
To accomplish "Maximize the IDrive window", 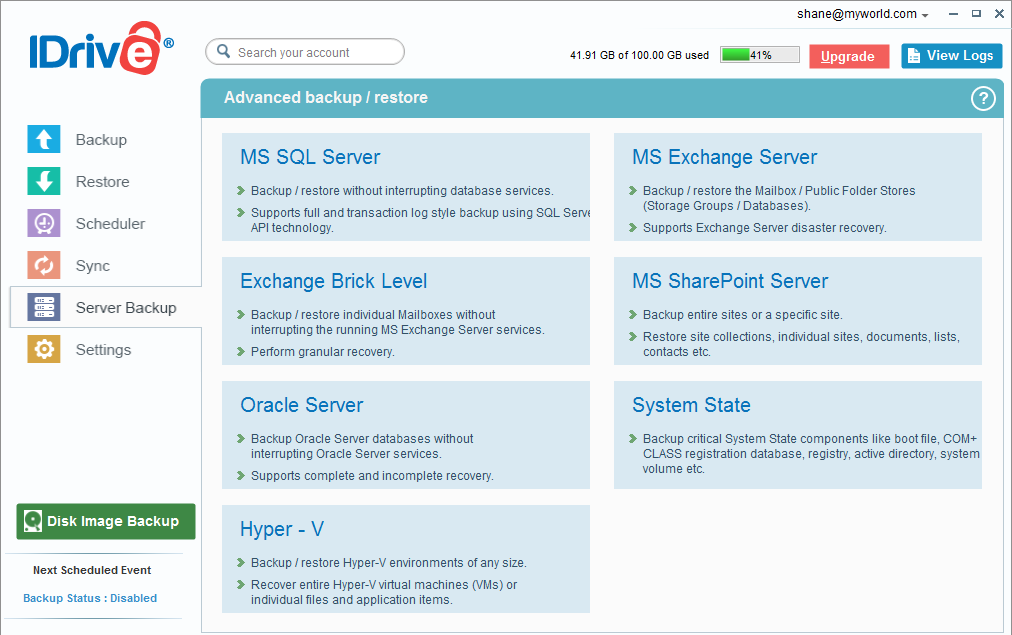I will point(976,14).
